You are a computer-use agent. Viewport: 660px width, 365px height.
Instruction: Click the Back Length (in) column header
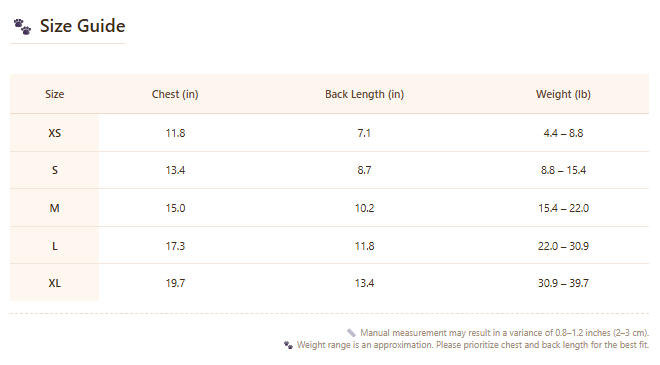point(365,94)
